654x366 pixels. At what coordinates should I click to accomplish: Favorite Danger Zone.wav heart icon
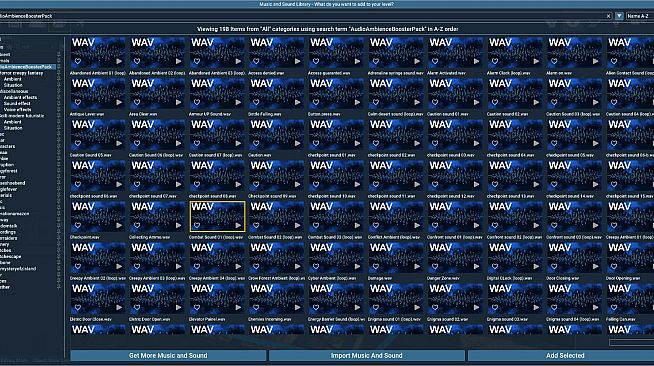pyautogui.click(x=435, y=266)
